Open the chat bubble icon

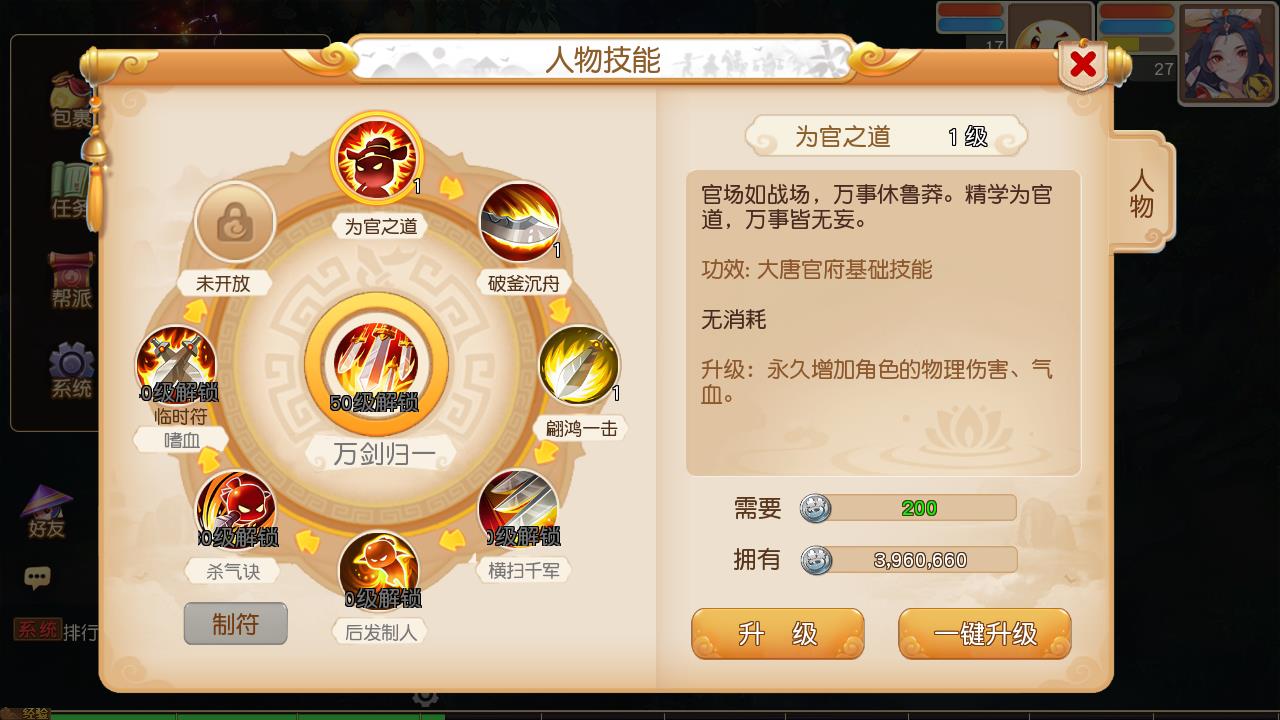point(38,577)
